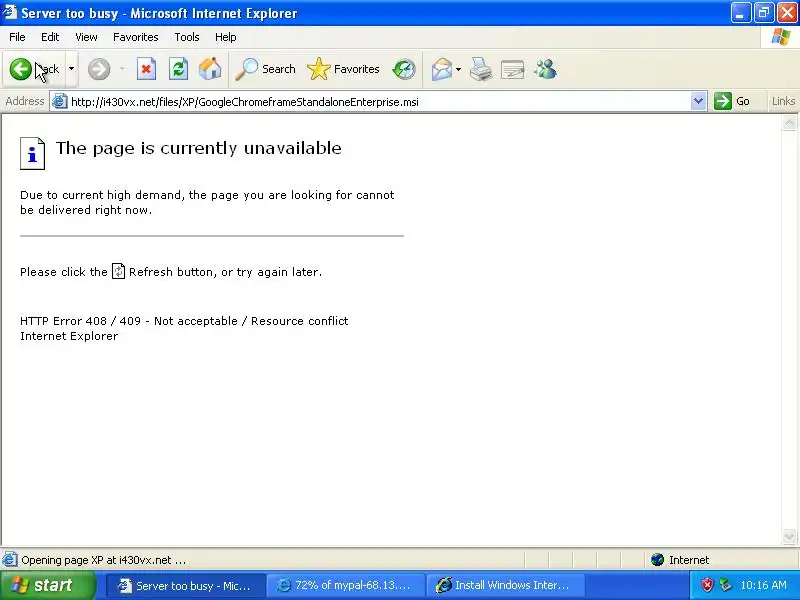800x600 pixels.
Task: Click the network tray icon
Action: pos(725,585)
